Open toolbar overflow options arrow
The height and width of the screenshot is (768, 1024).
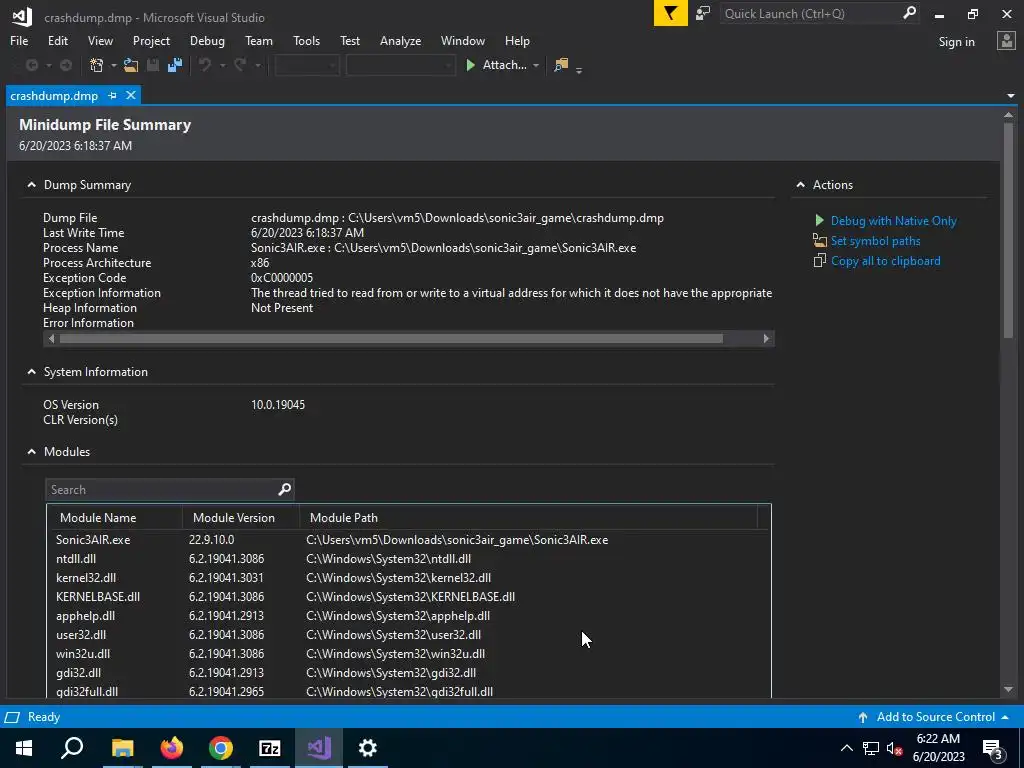(x=579, y=69)
